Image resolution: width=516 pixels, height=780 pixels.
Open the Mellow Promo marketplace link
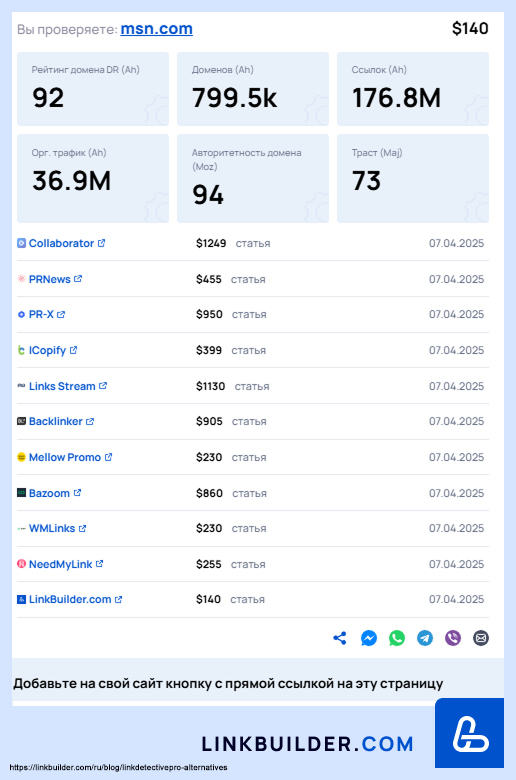tap(65, 457)
